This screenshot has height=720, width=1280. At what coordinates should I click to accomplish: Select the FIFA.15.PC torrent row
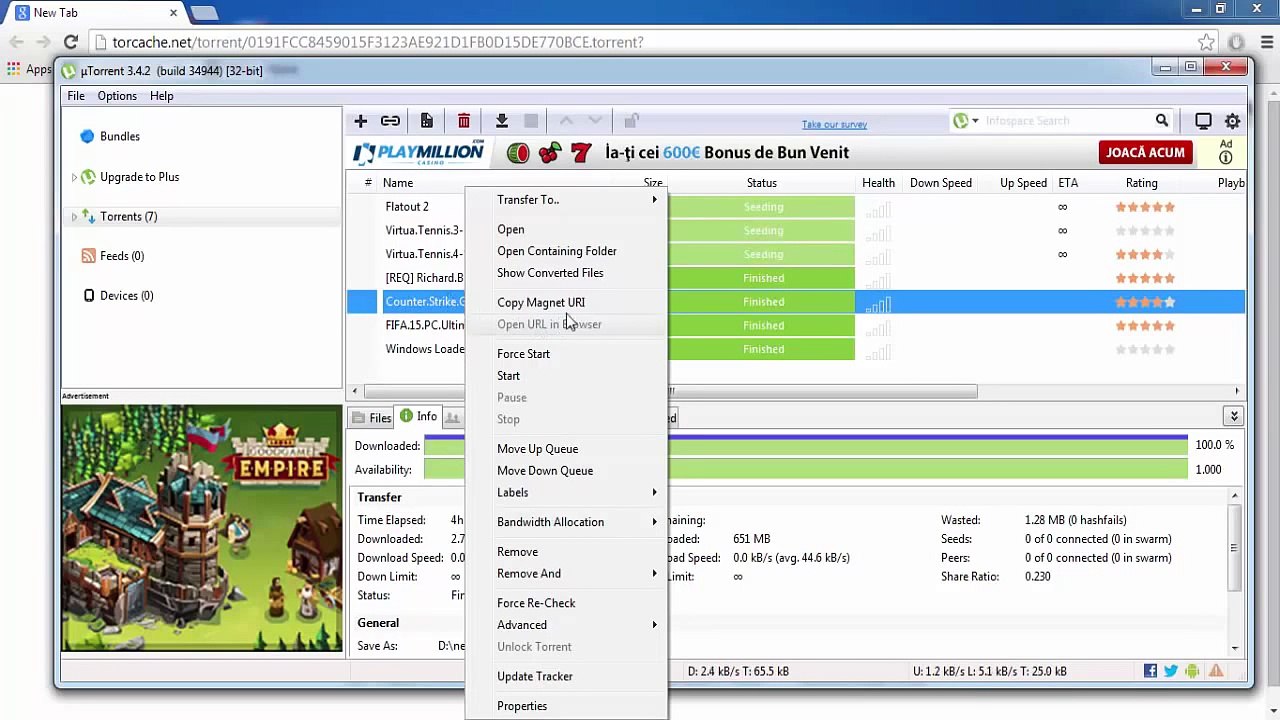coord(796,325)
